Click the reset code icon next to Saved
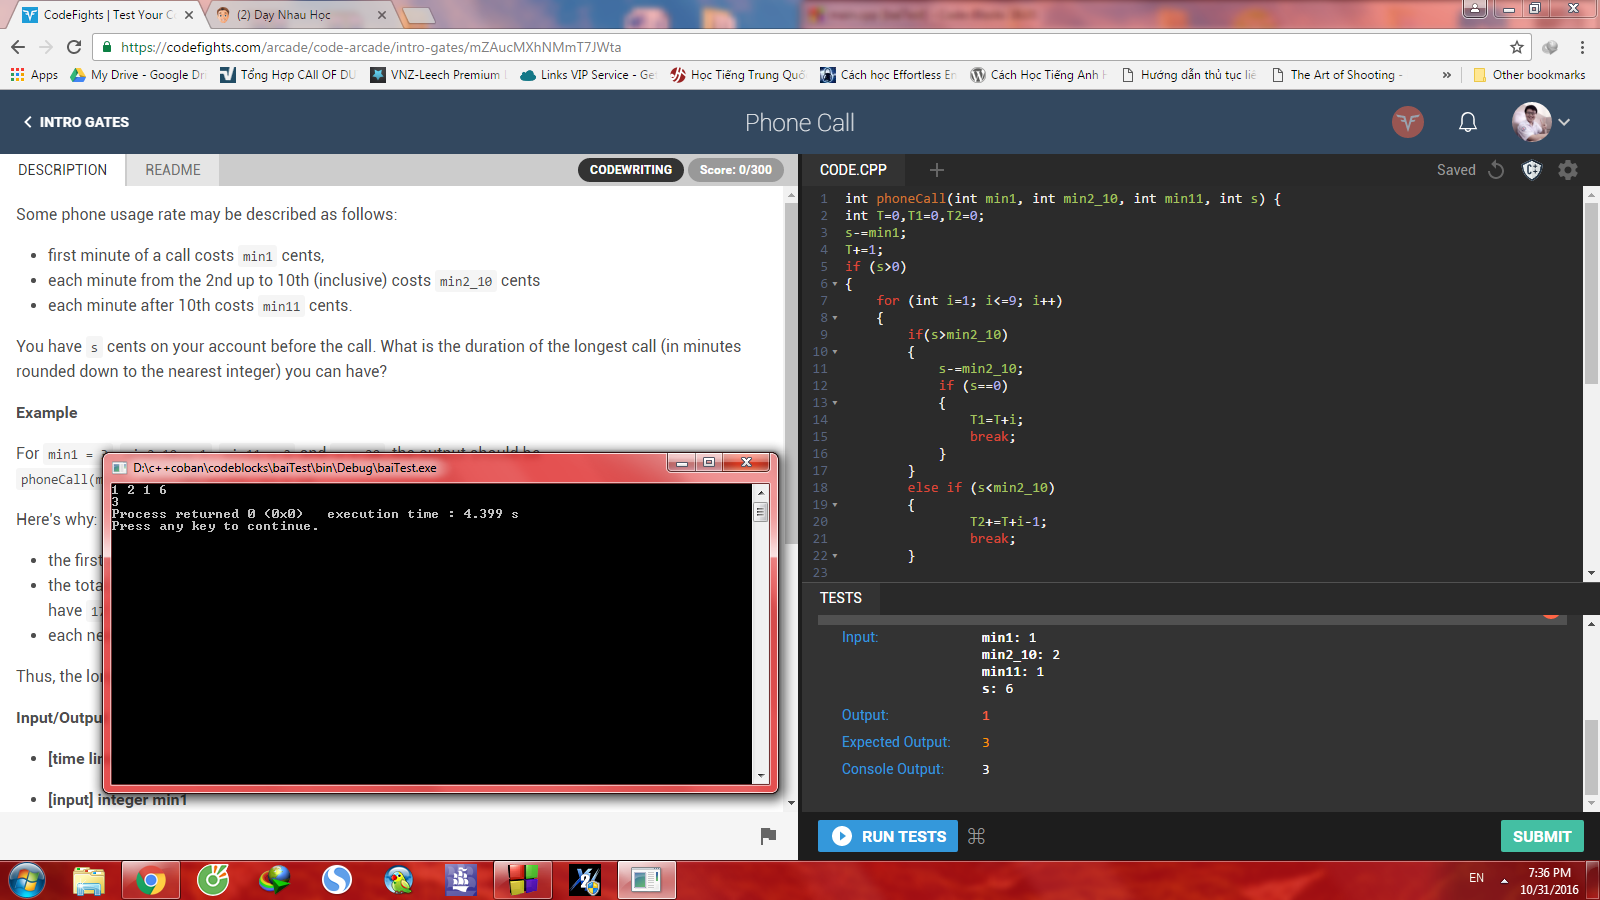Viewport: 1600px width, 900px height. tap(1496, 170)
